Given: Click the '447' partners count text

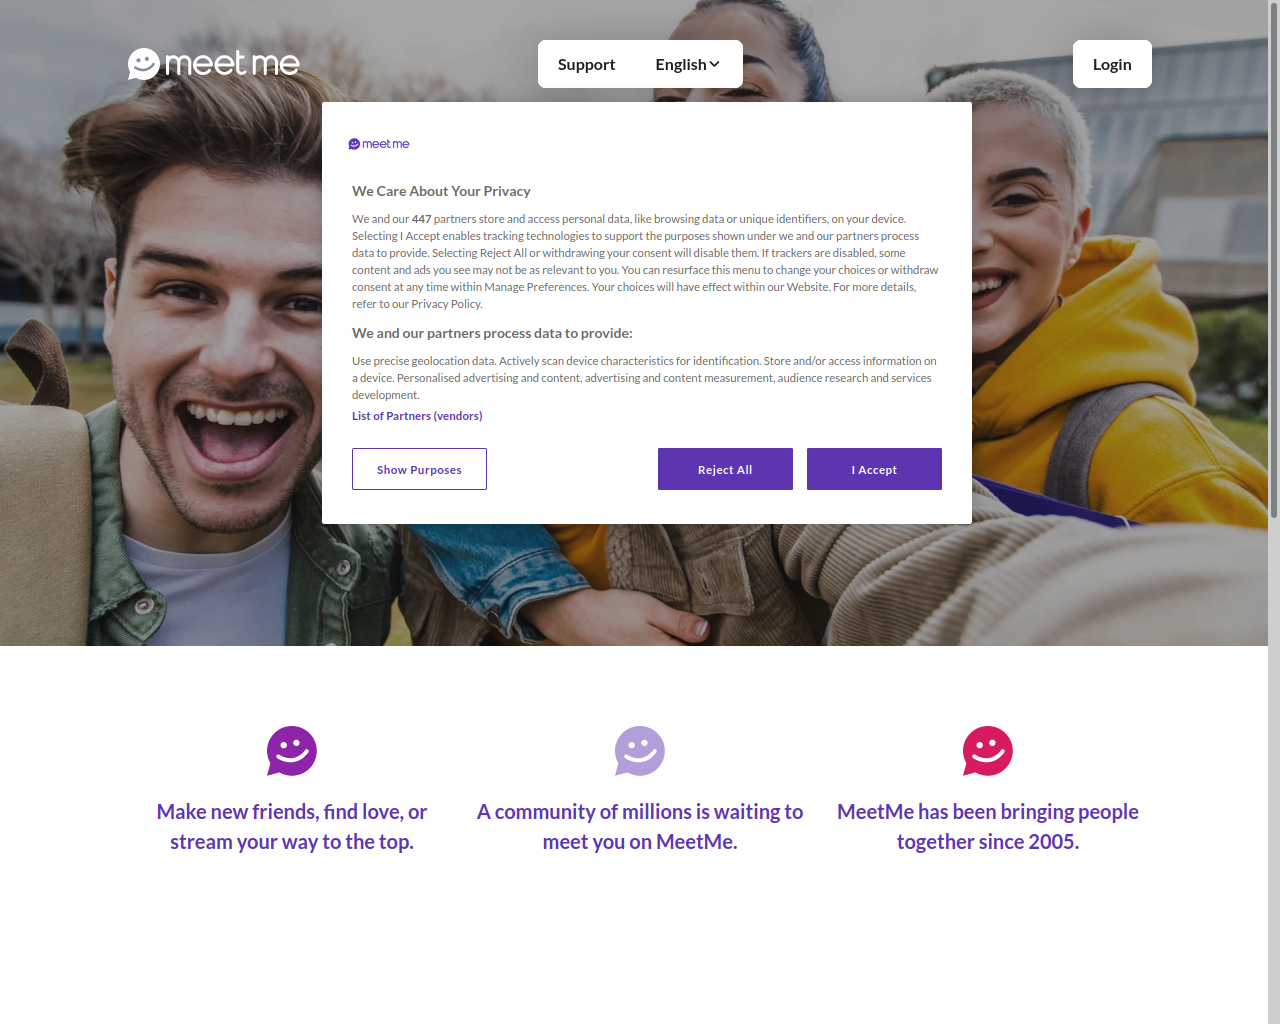Looking at the screenshot, I should [x=422, y=219].
